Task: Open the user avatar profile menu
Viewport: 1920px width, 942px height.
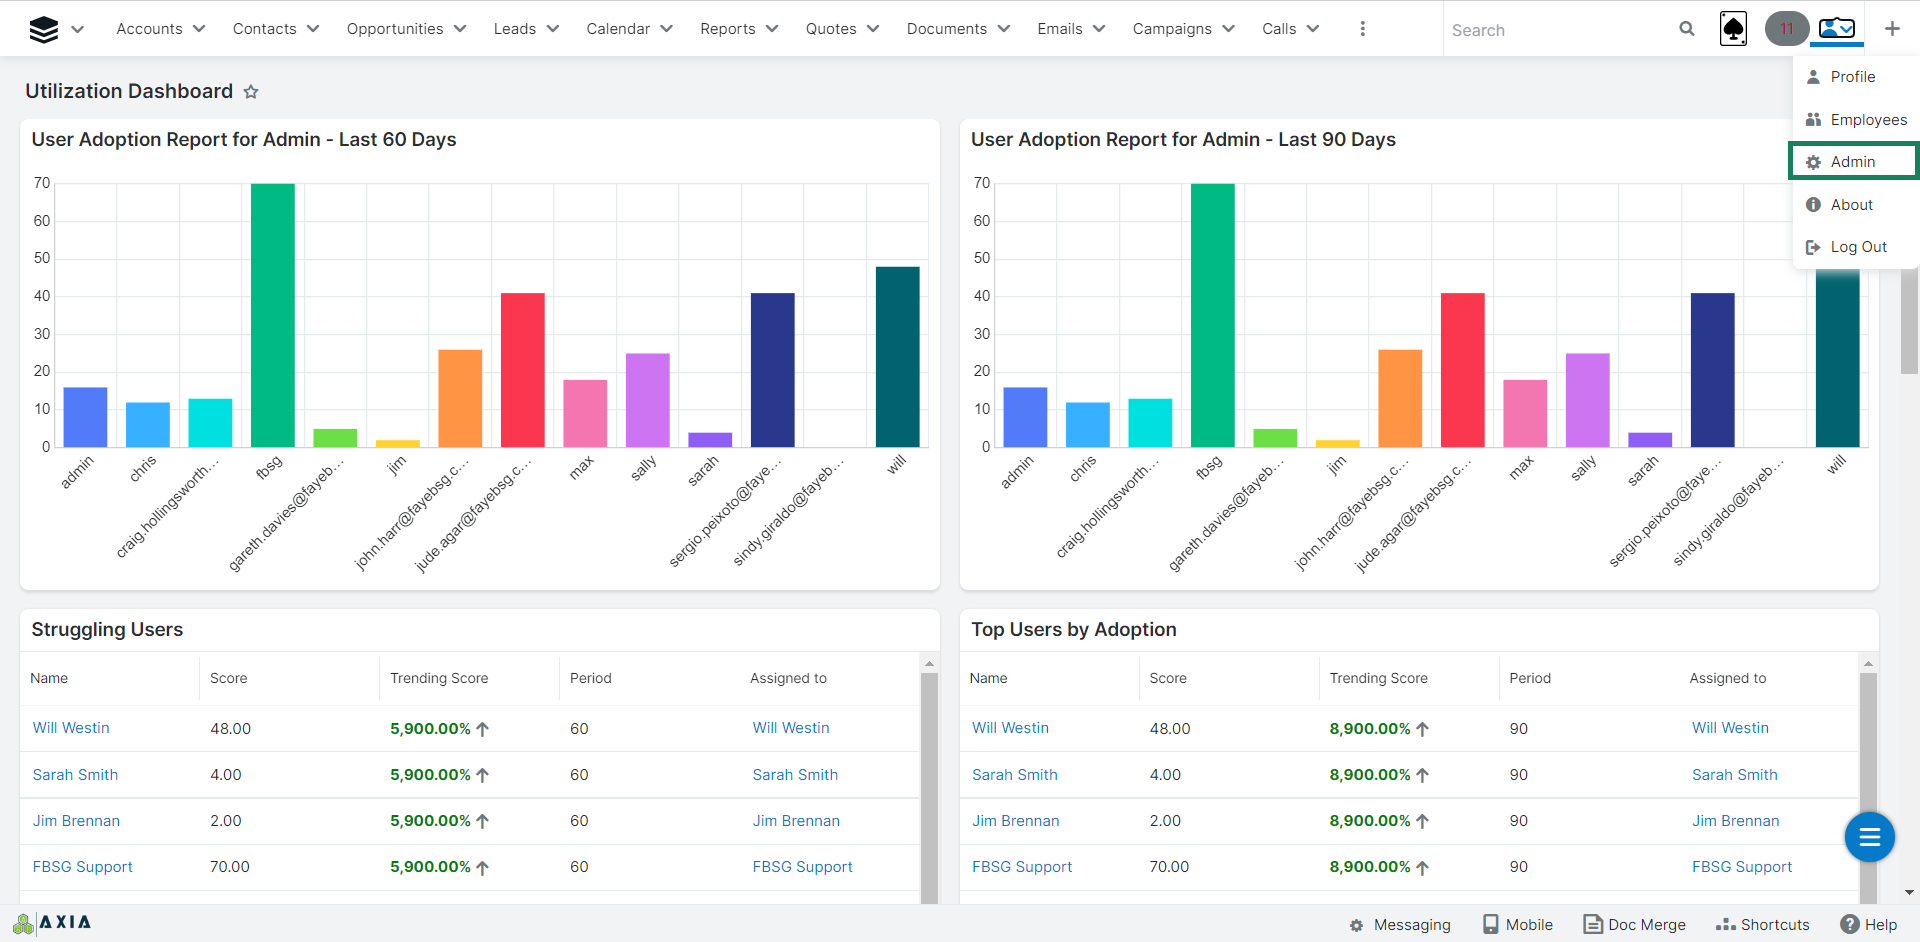Action: [1837, 29]
